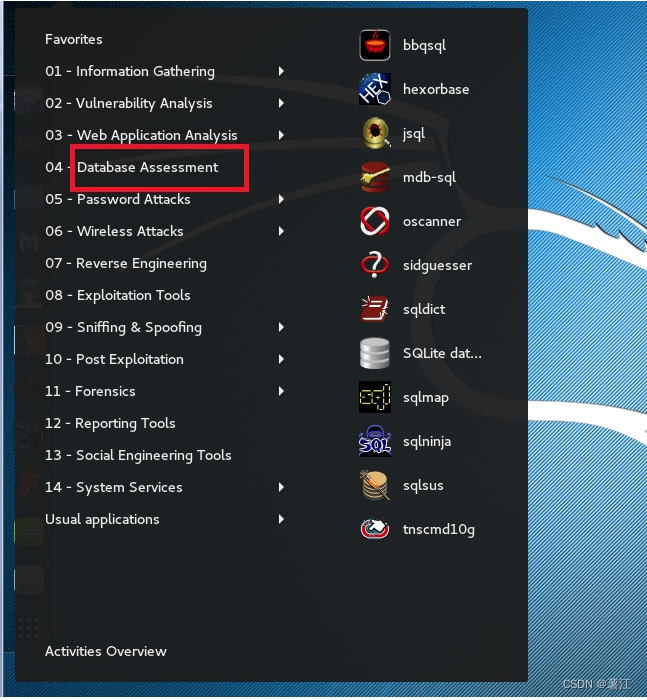This screenshot has width=647, height=700.
Task: Click the mdb-sql app name
Action: [429, 178]
